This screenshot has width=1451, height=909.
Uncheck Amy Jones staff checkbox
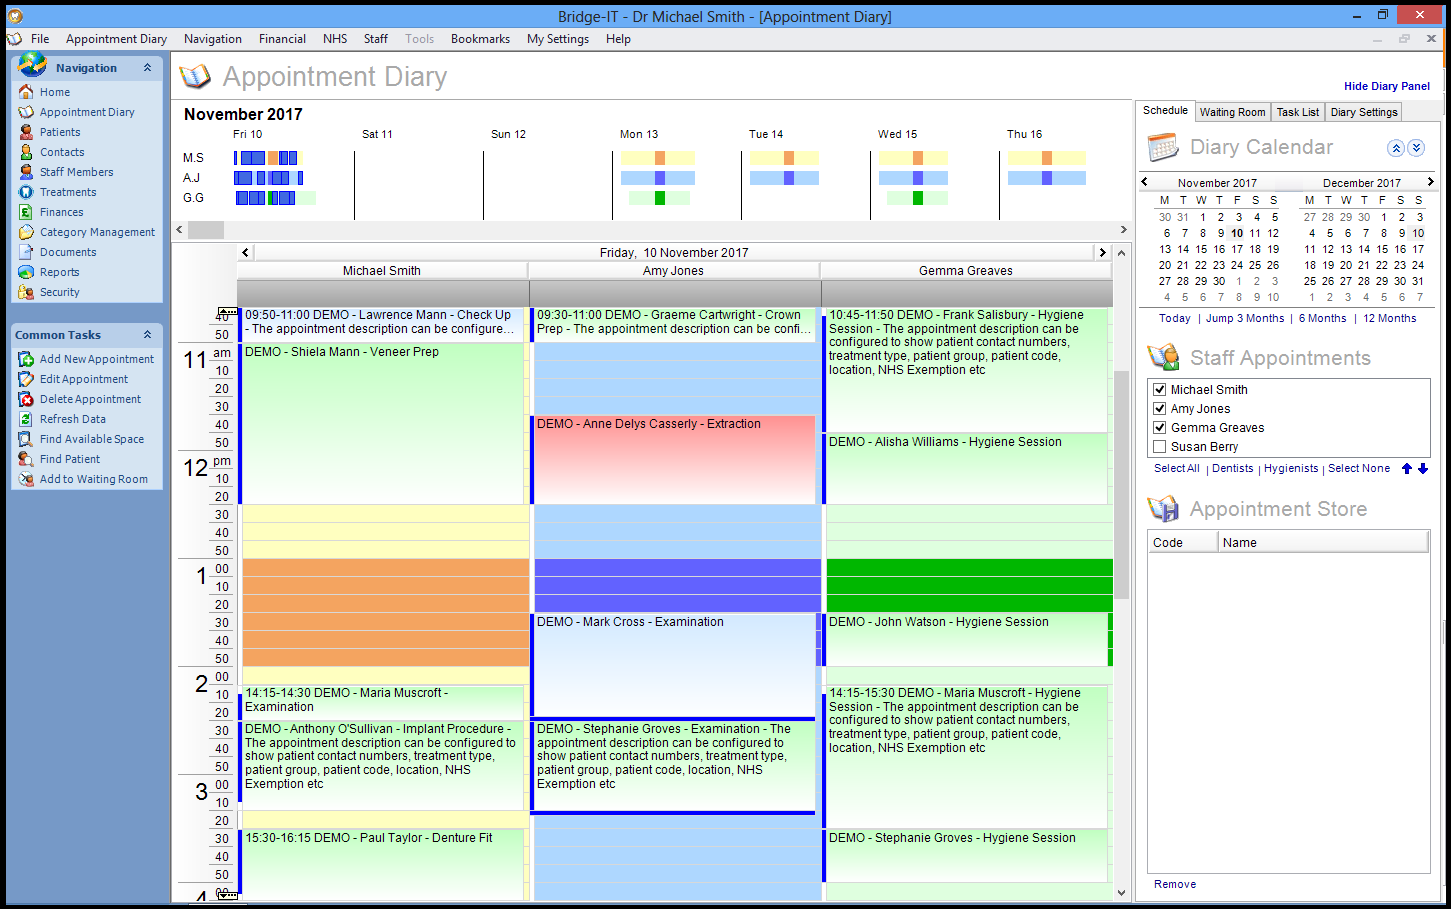1160,409
